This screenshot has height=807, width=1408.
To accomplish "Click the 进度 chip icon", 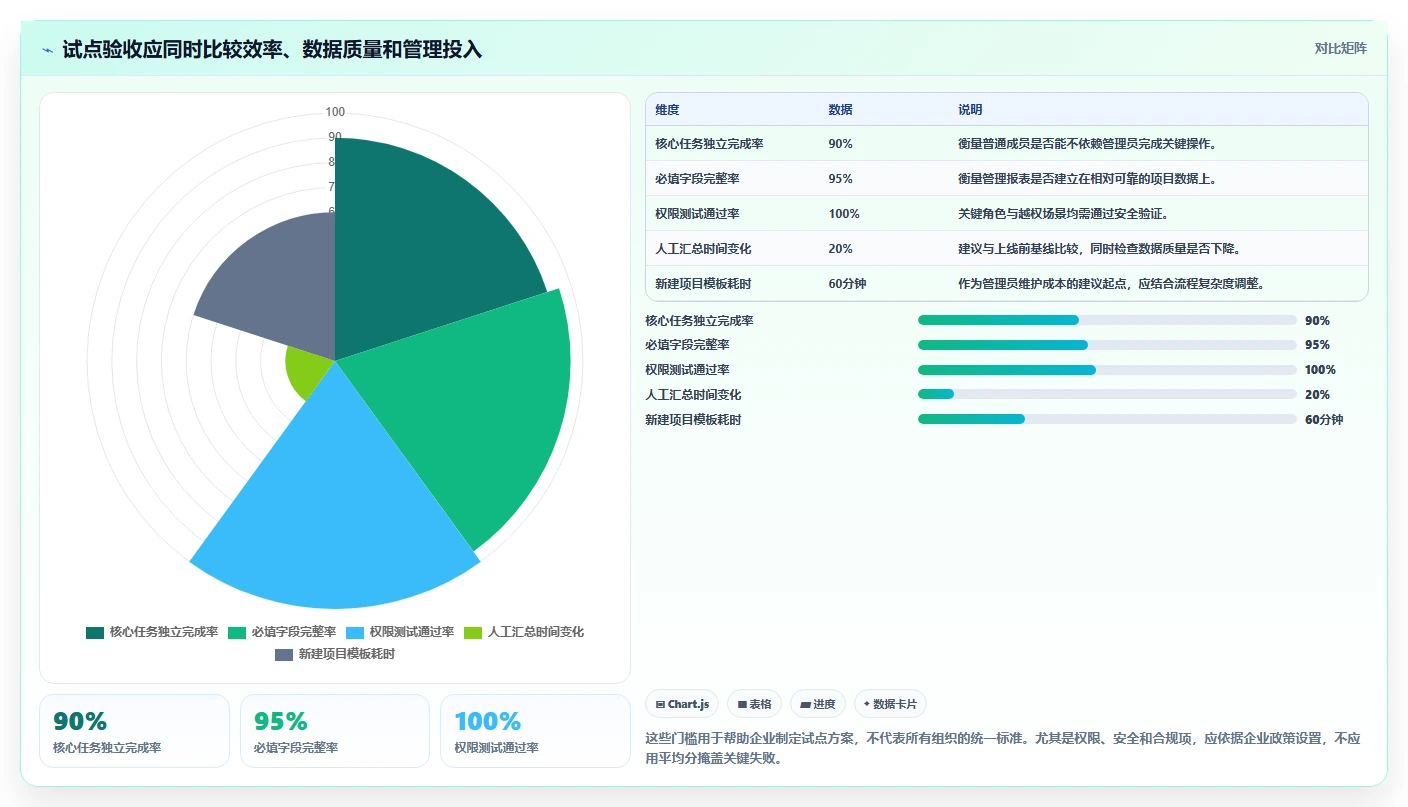I will [x=805, y=704].
